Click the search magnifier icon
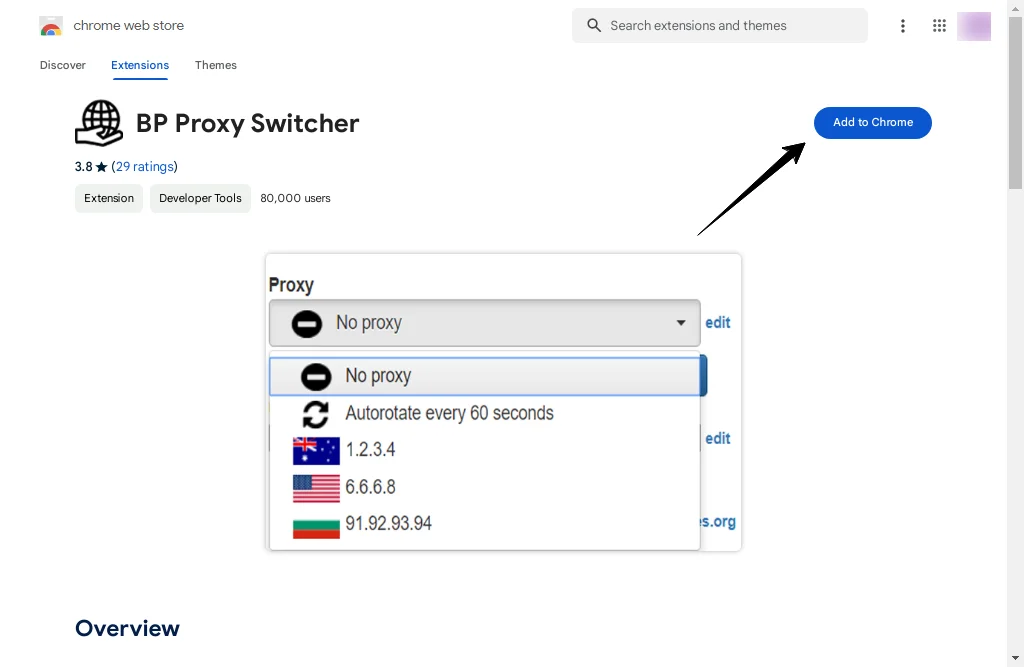The image size is (1024, 667). click(x=594, y=25)
